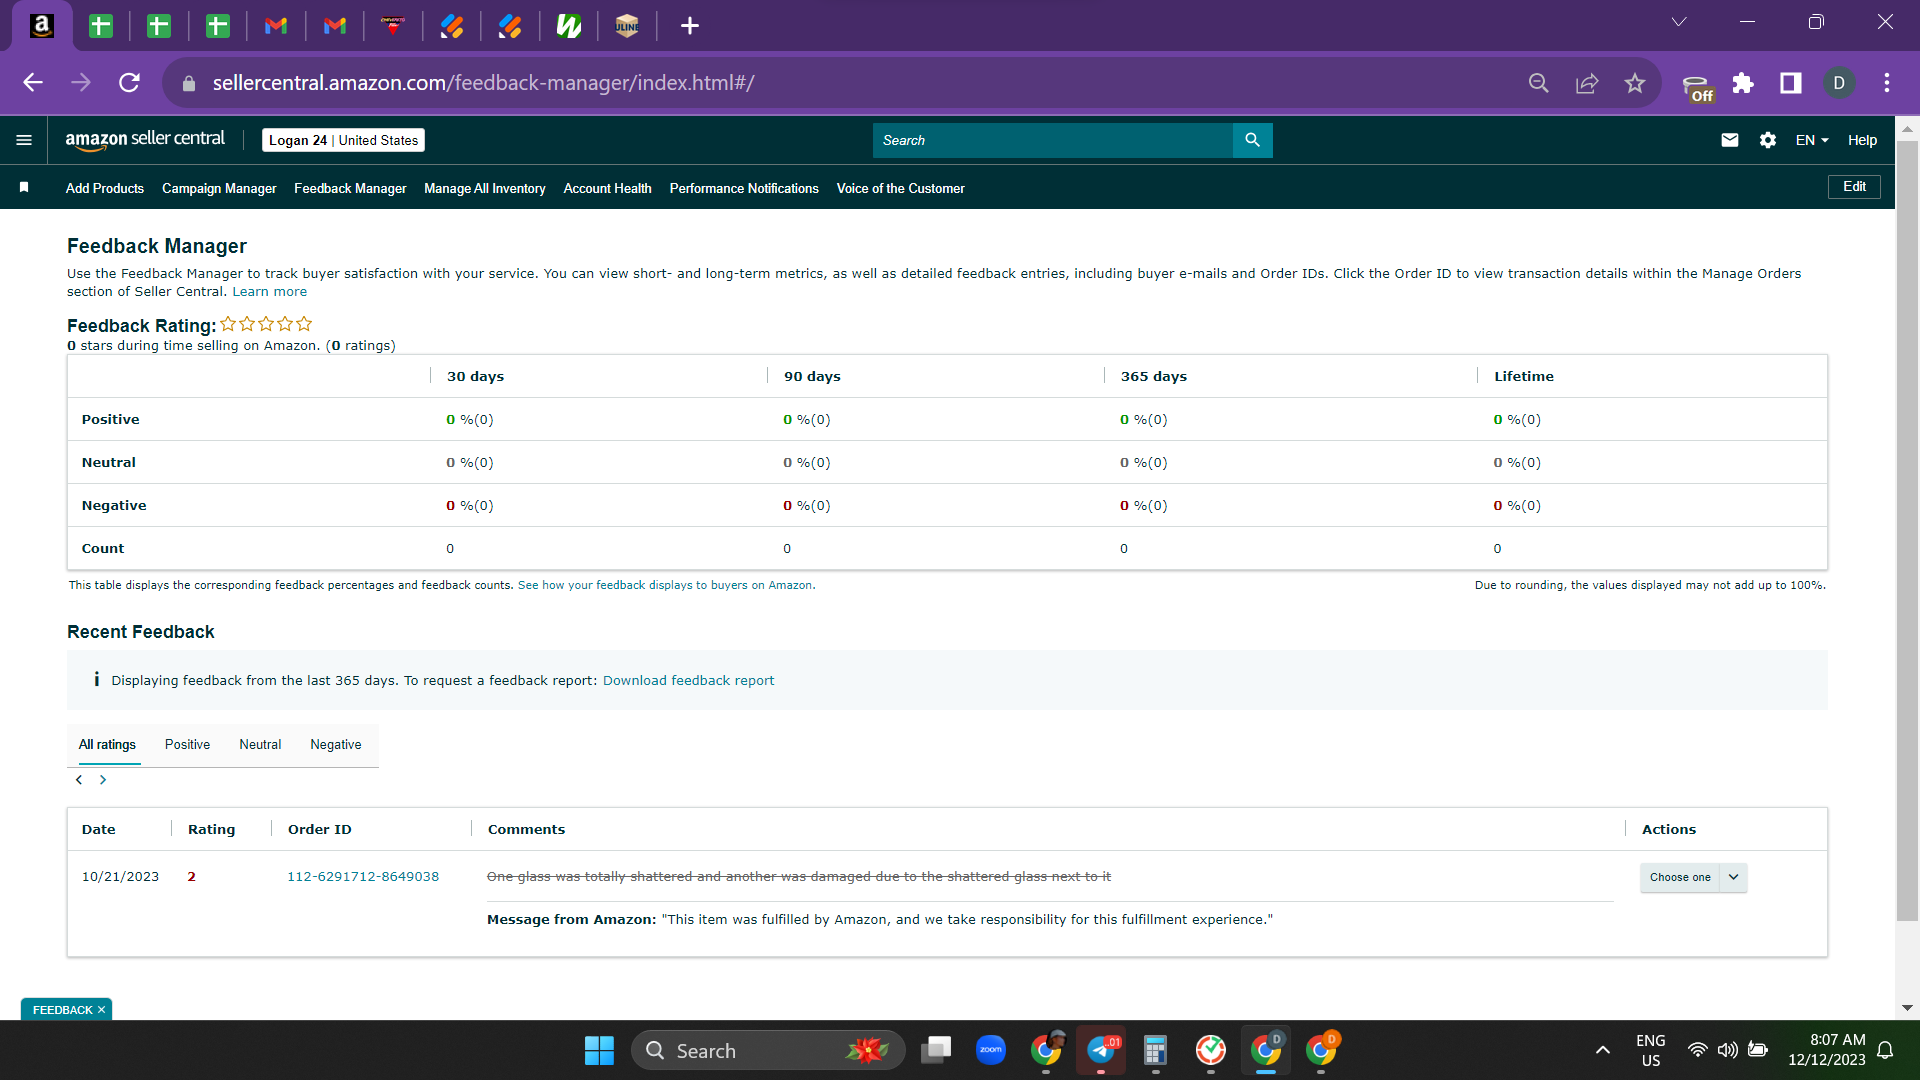Screen dimensions: 1920x1080
Task: Select the Negative feedback tab
Action: point(336,745)
